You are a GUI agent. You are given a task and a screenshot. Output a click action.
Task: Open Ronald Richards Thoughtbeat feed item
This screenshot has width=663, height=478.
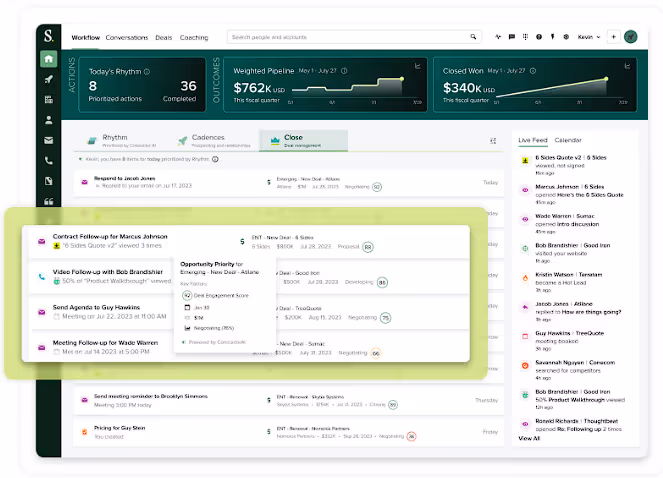point(575,425)
